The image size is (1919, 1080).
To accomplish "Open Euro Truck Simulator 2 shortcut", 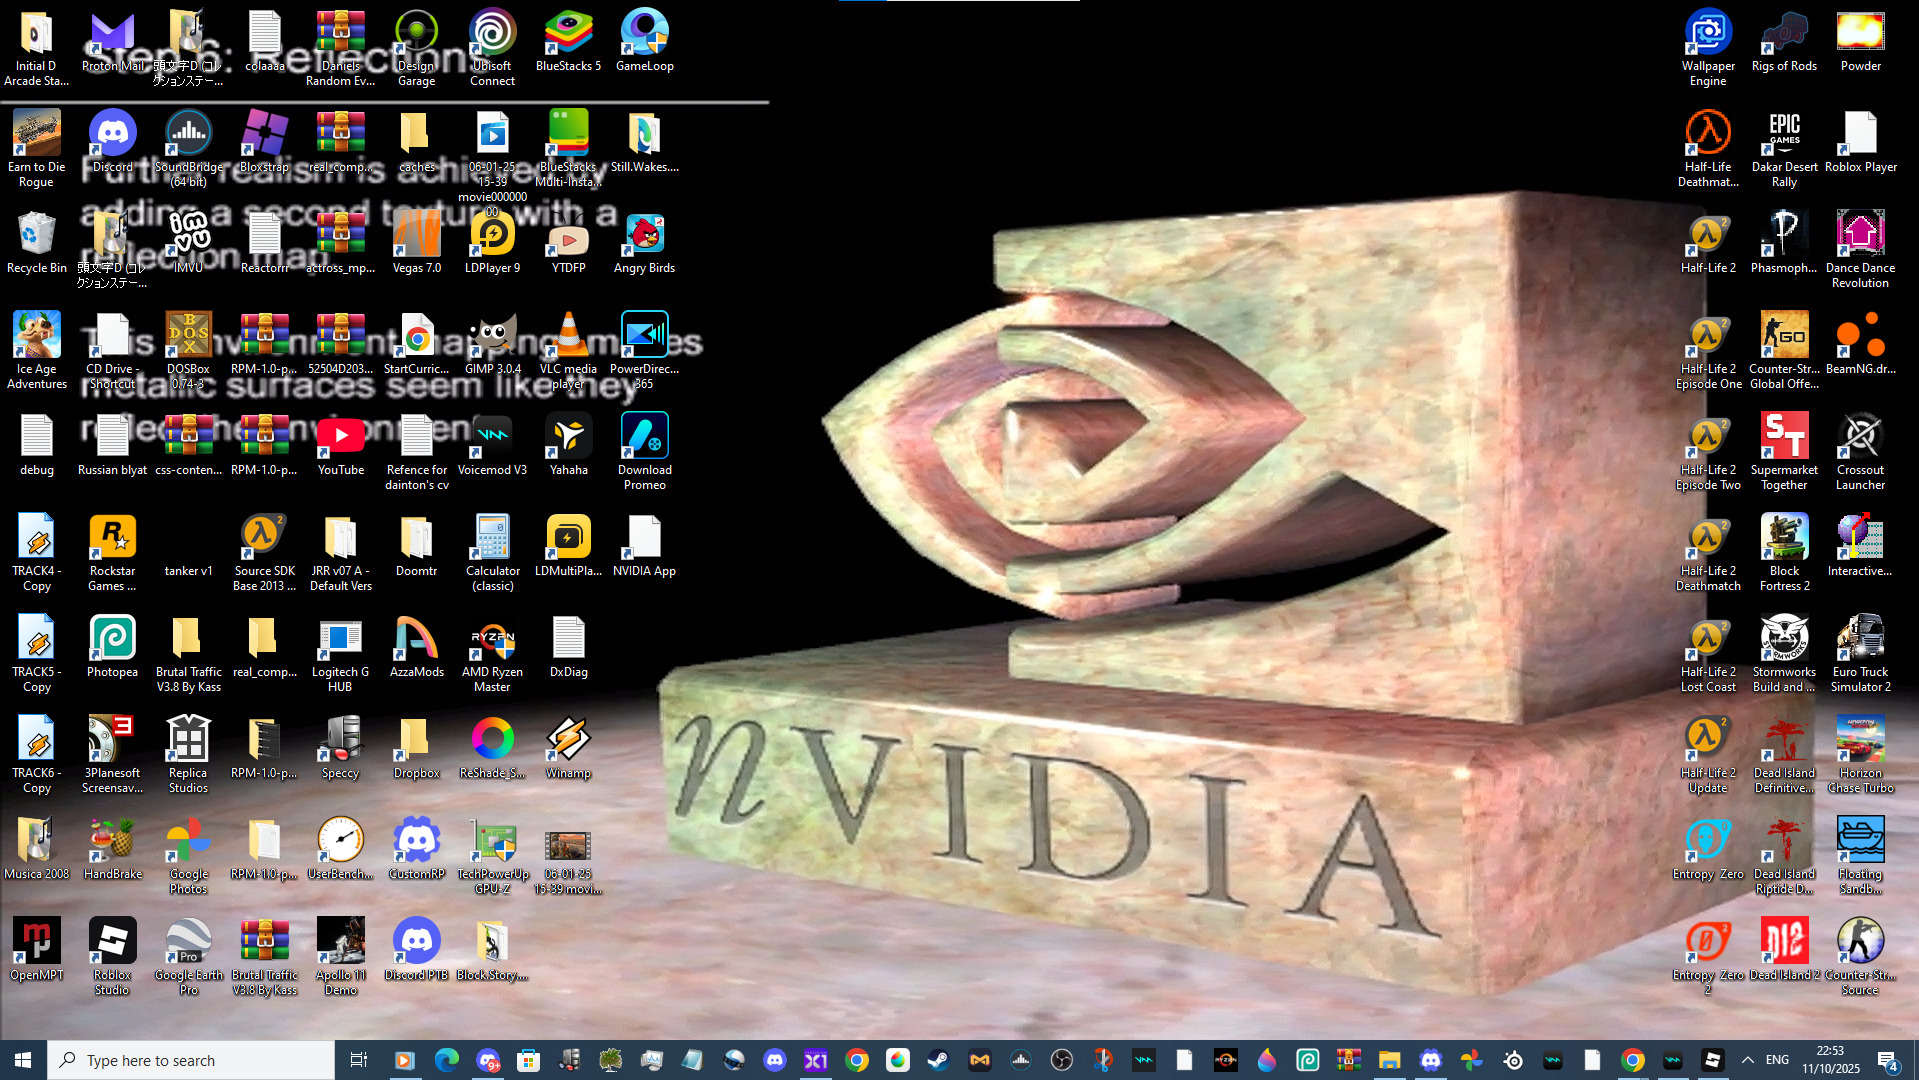I will click(x=1859, y=646).
